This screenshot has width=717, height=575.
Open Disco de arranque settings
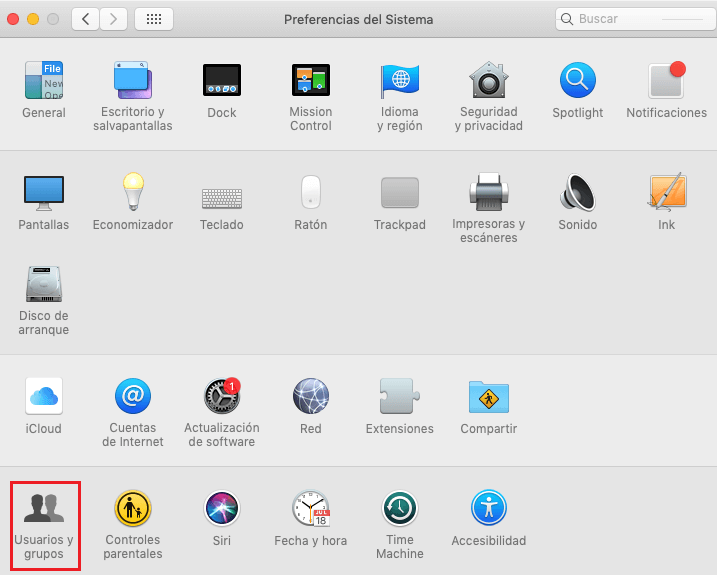[44, 285]
